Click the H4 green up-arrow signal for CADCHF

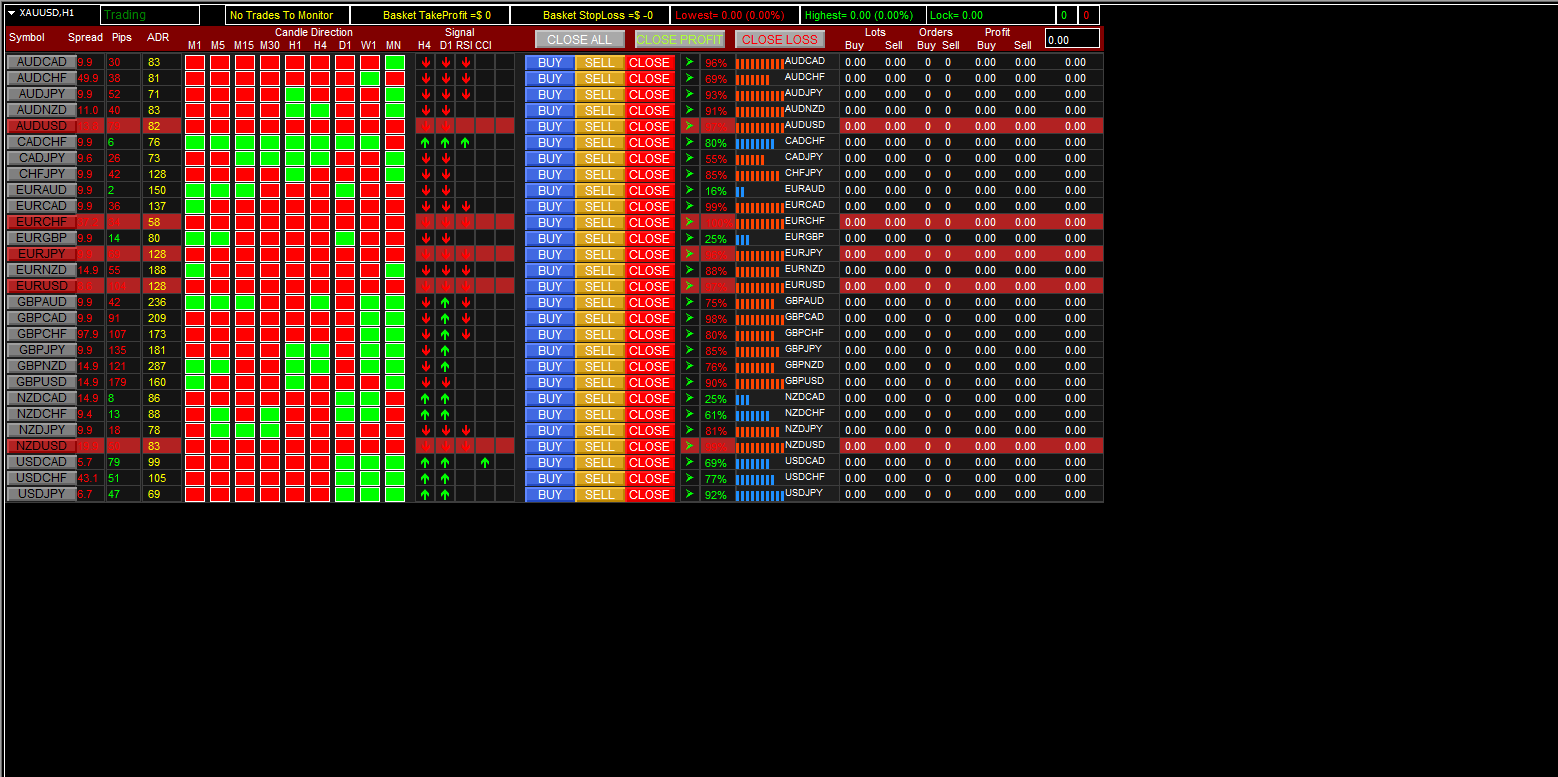pos(425,142)
